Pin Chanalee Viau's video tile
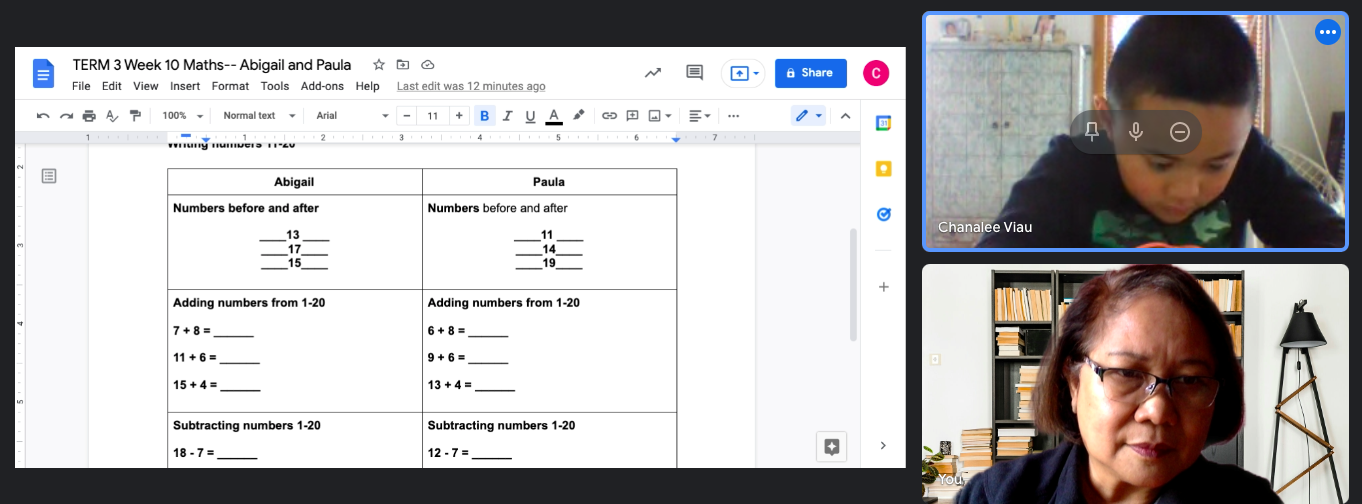The image size is (1362, 504). tap(1092, 132)
